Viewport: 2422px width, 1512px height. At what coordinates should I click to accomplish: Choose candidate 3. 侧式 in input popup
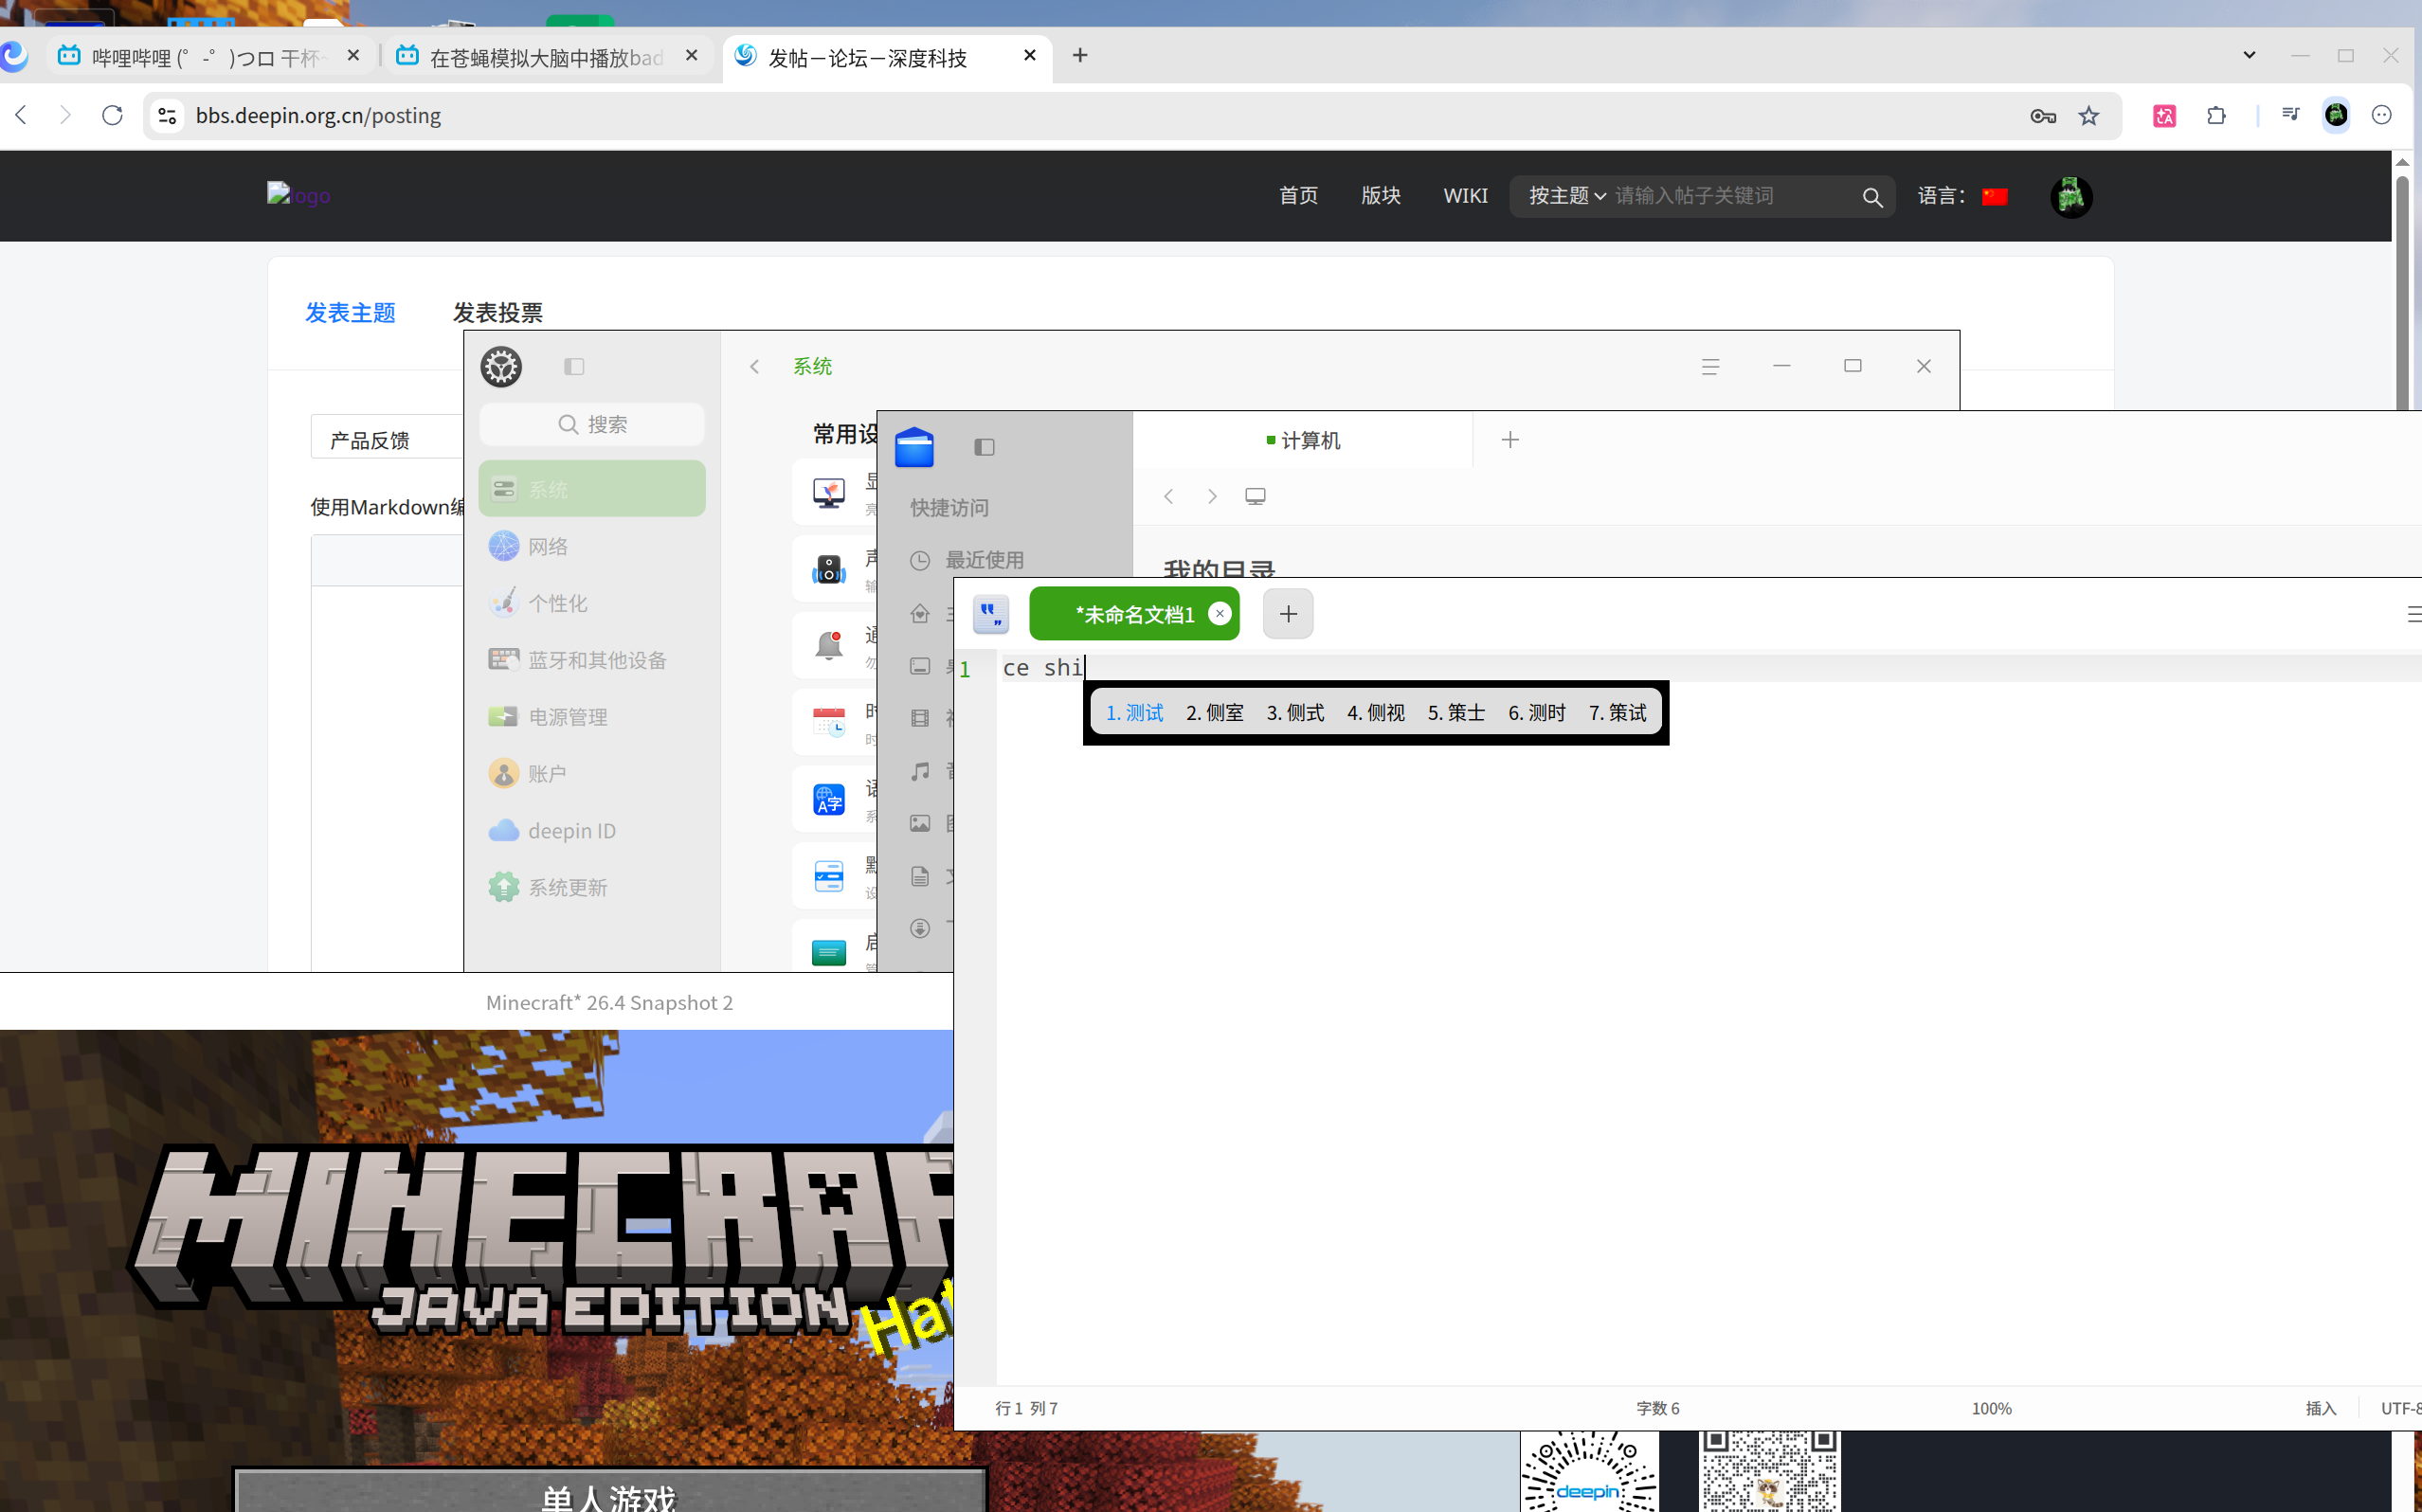(1295, 712)
